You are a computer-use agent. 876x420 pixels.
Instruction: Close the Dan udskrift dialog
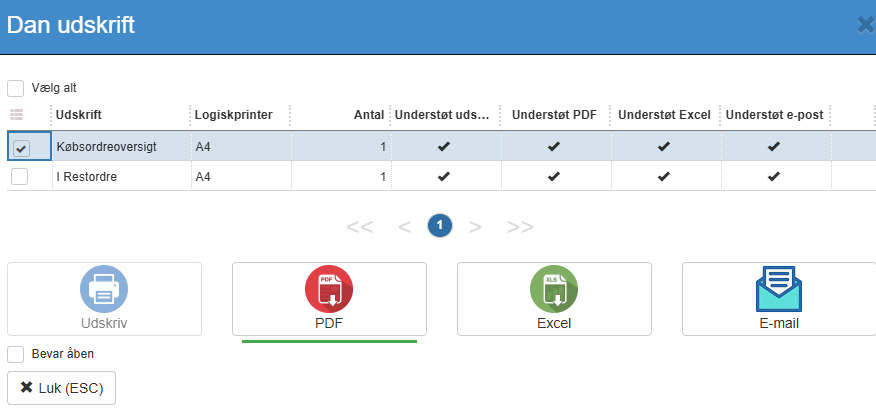point(866,25)
